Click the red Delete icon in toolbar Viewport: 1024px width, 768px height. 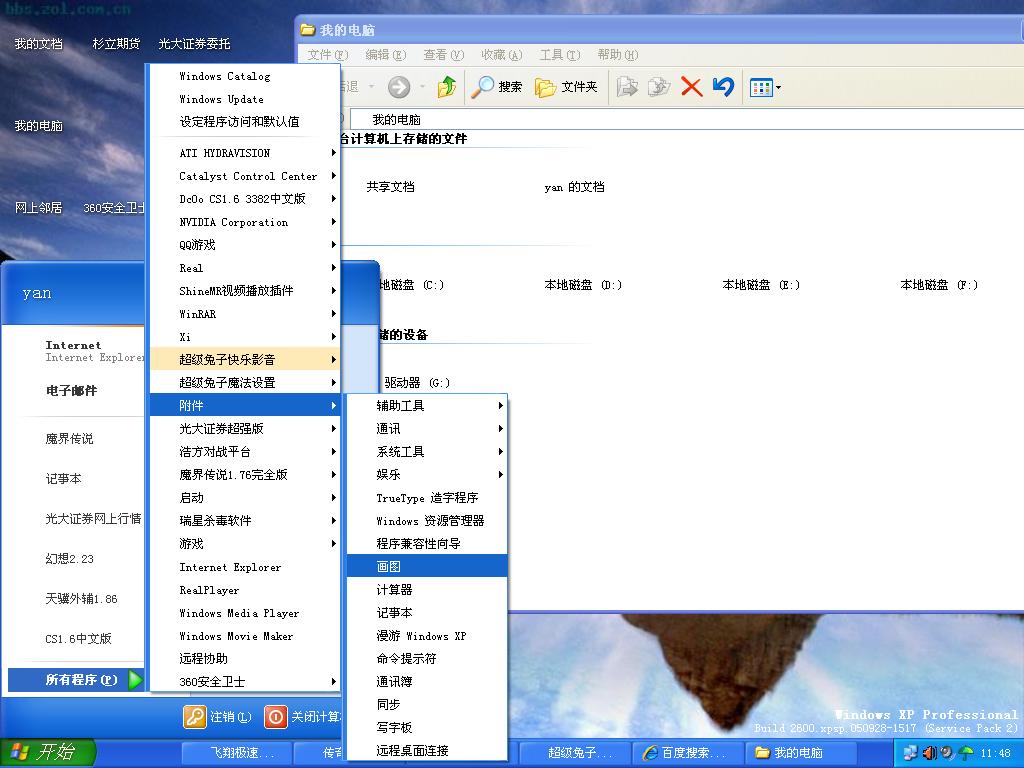tap(691, 87)
